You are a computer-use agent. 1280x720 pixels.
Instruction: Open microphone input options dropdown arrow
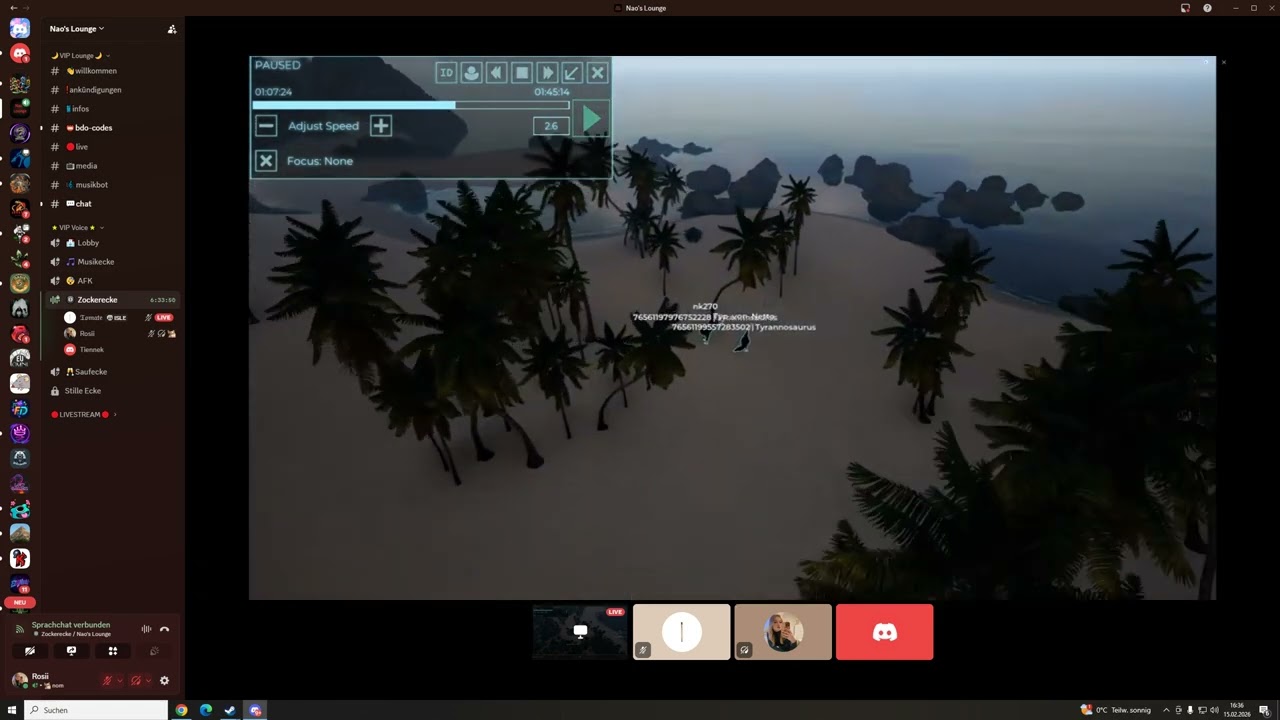point(120,681)
